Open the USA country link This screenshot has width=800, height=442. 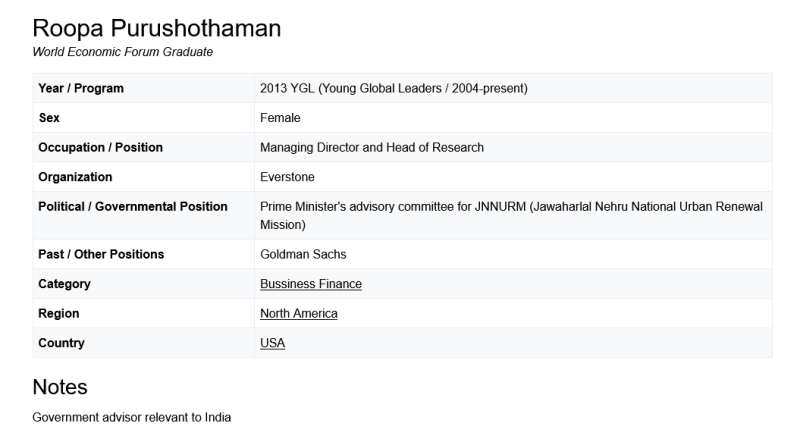point(272,343)
